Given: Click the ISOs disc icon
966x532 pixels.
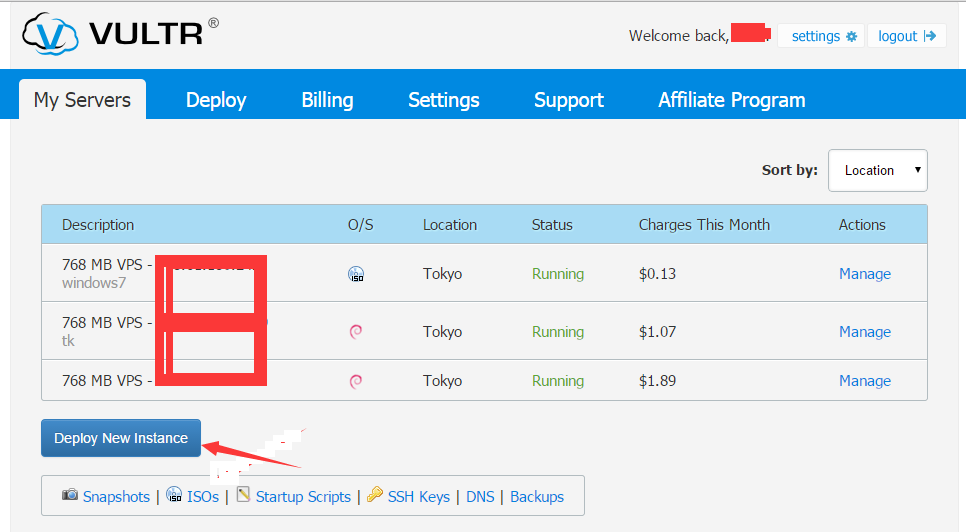Looking at the screenshot, I should (174, 495).
